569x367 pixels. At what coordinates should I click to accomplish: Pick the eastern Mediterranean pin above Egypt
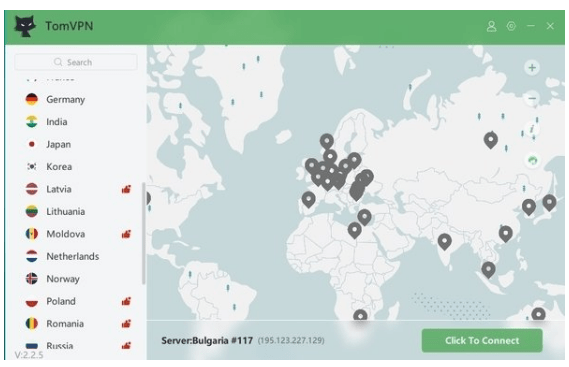coord(364,217)
